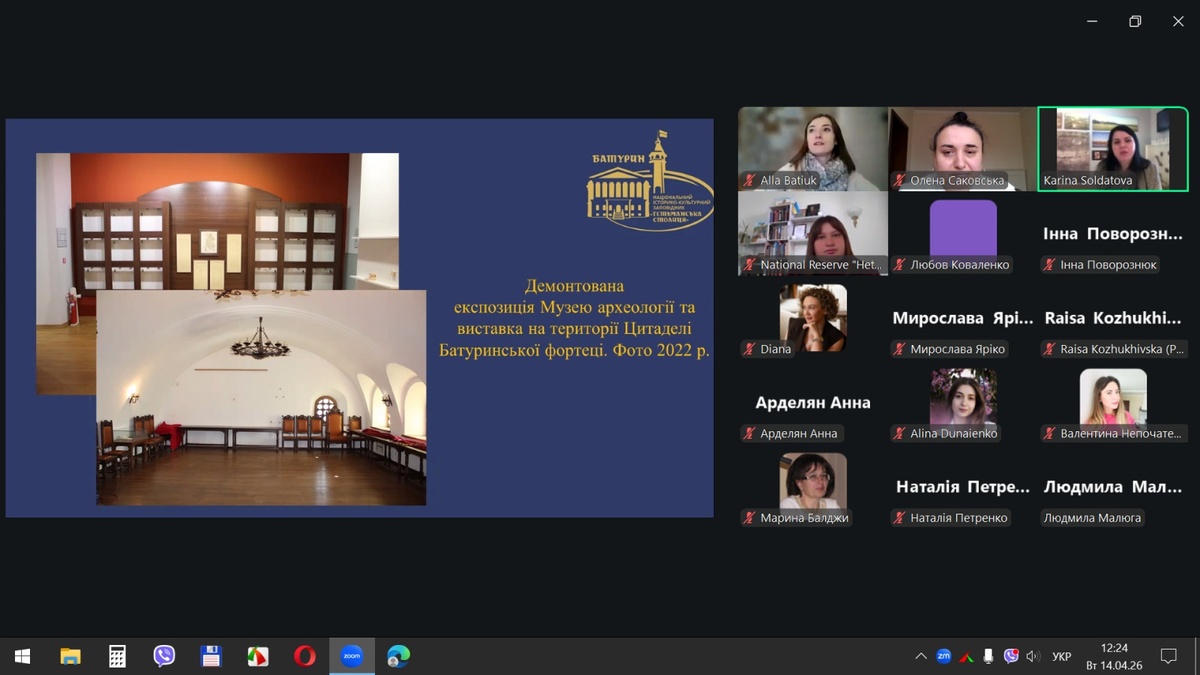Click muted mic icon beside Олена Саковська
This screenshot has height=675, width=1200.
899,181
